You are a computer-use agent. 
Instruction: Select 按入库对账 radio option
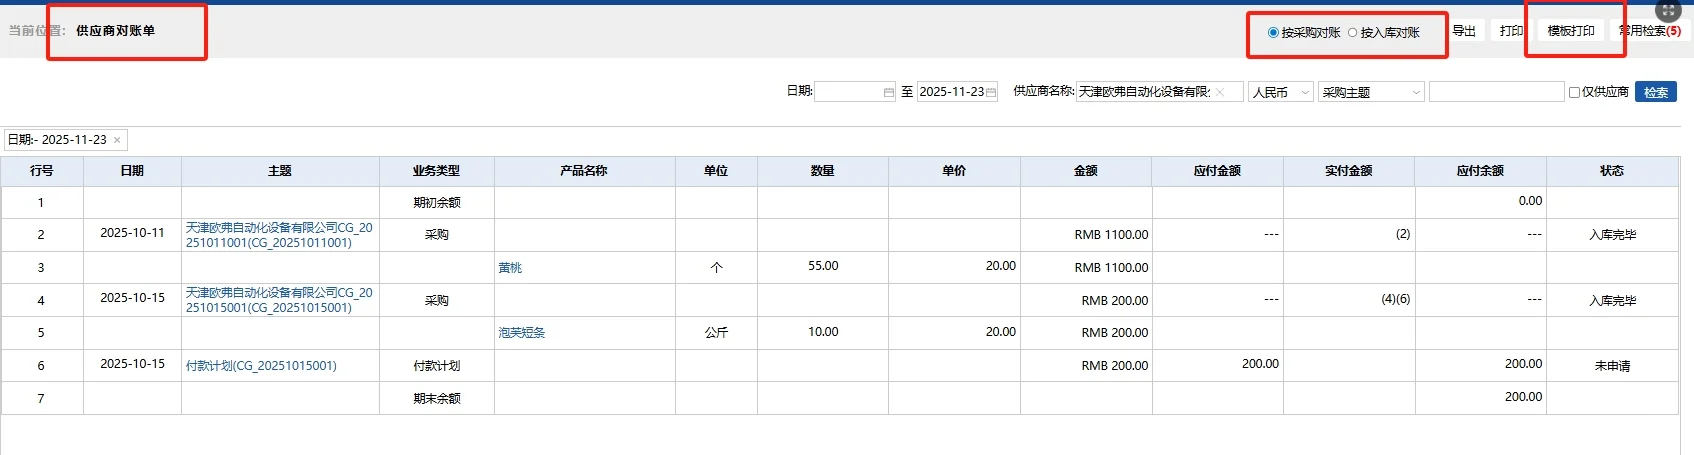(x=1353, y=33)
